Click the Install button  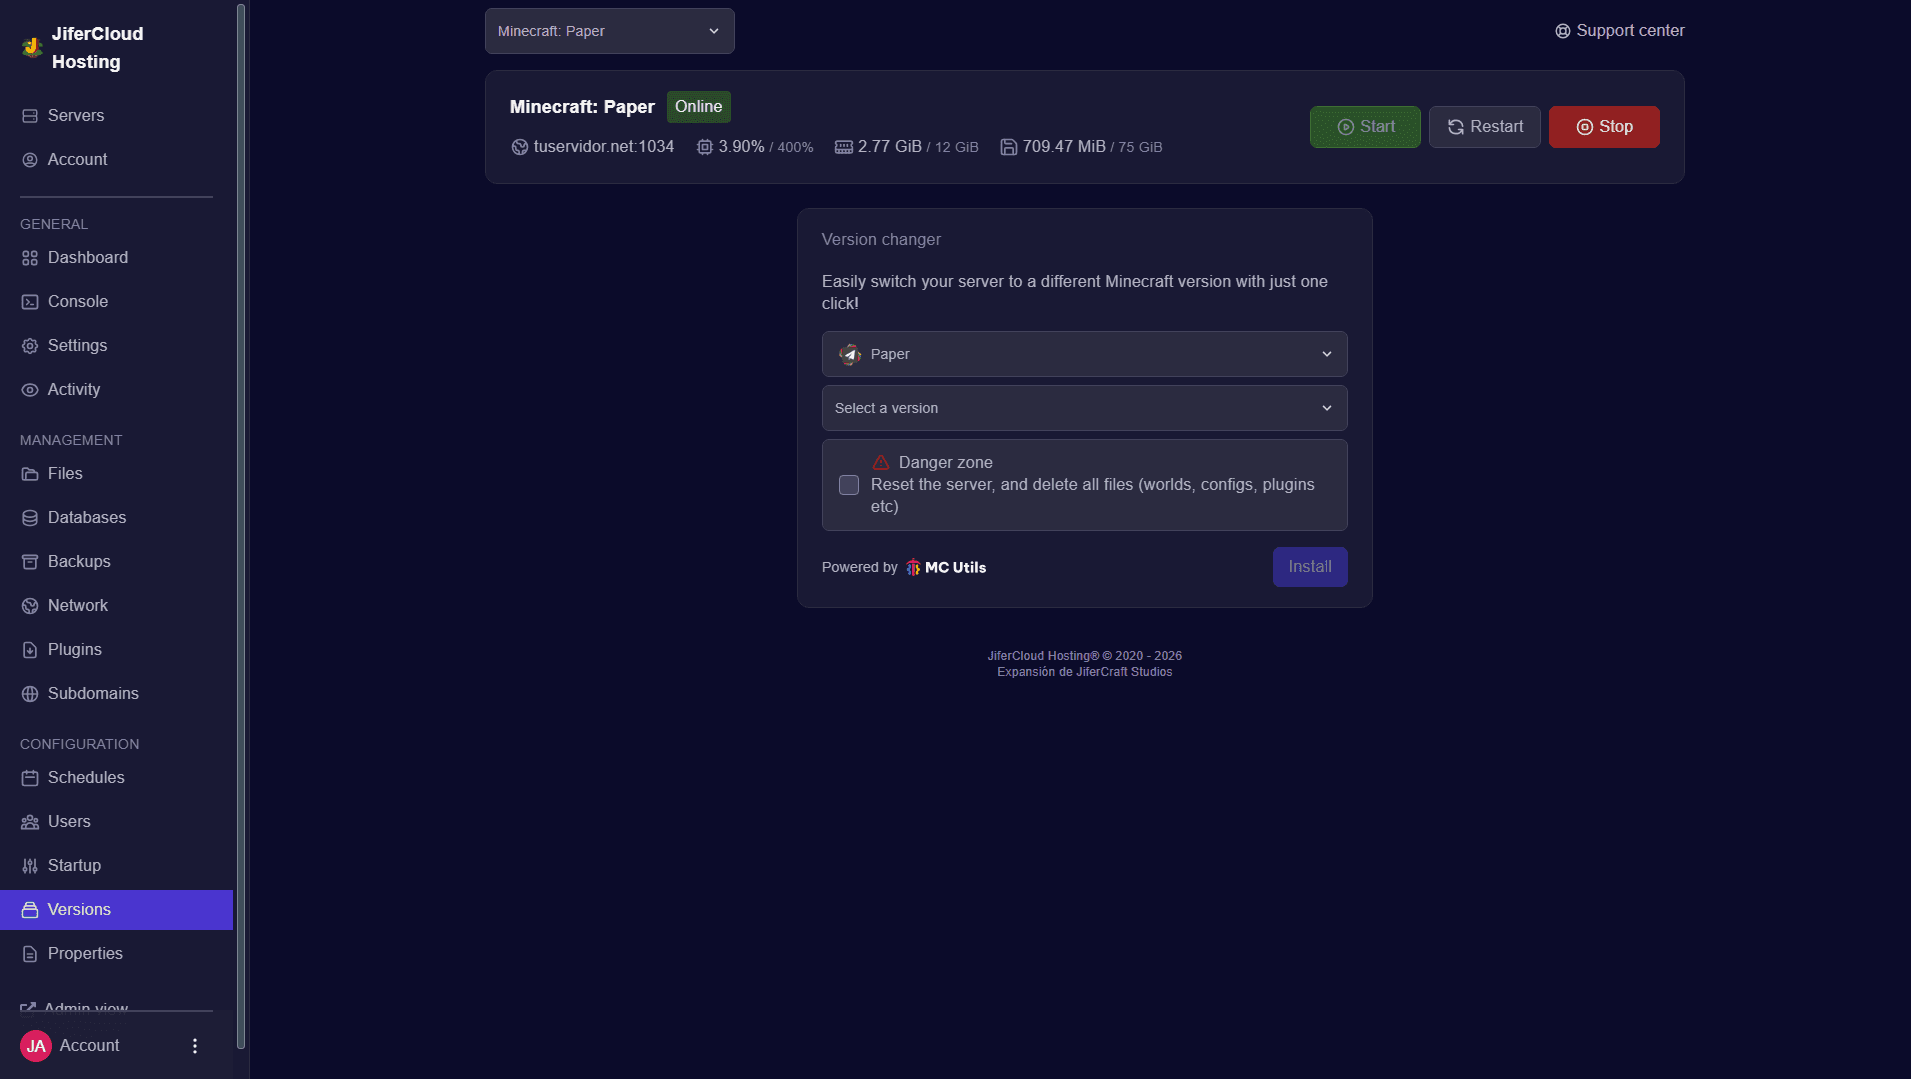pos(1310,567)
